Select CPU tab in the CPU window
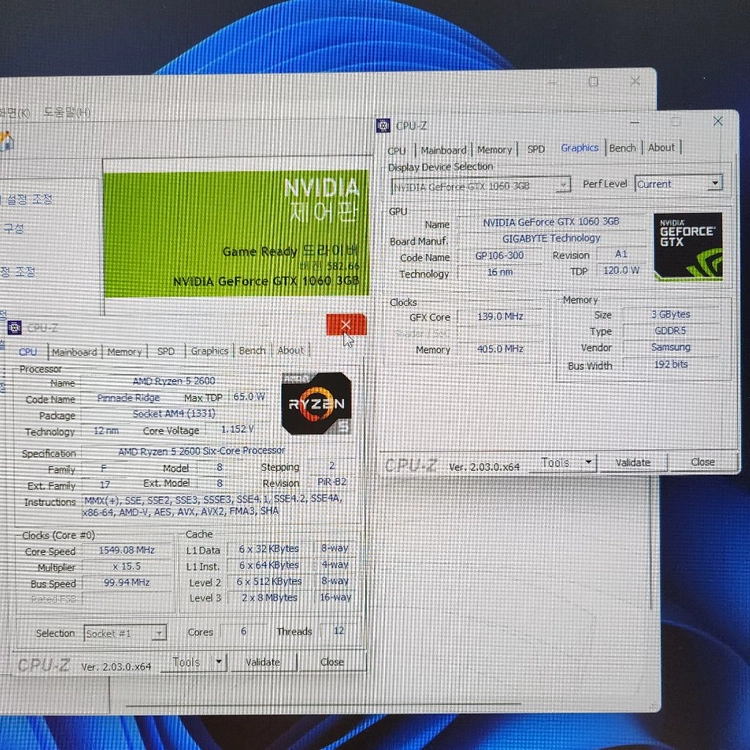This screenshot has width=750, height=750. [28, 352]
